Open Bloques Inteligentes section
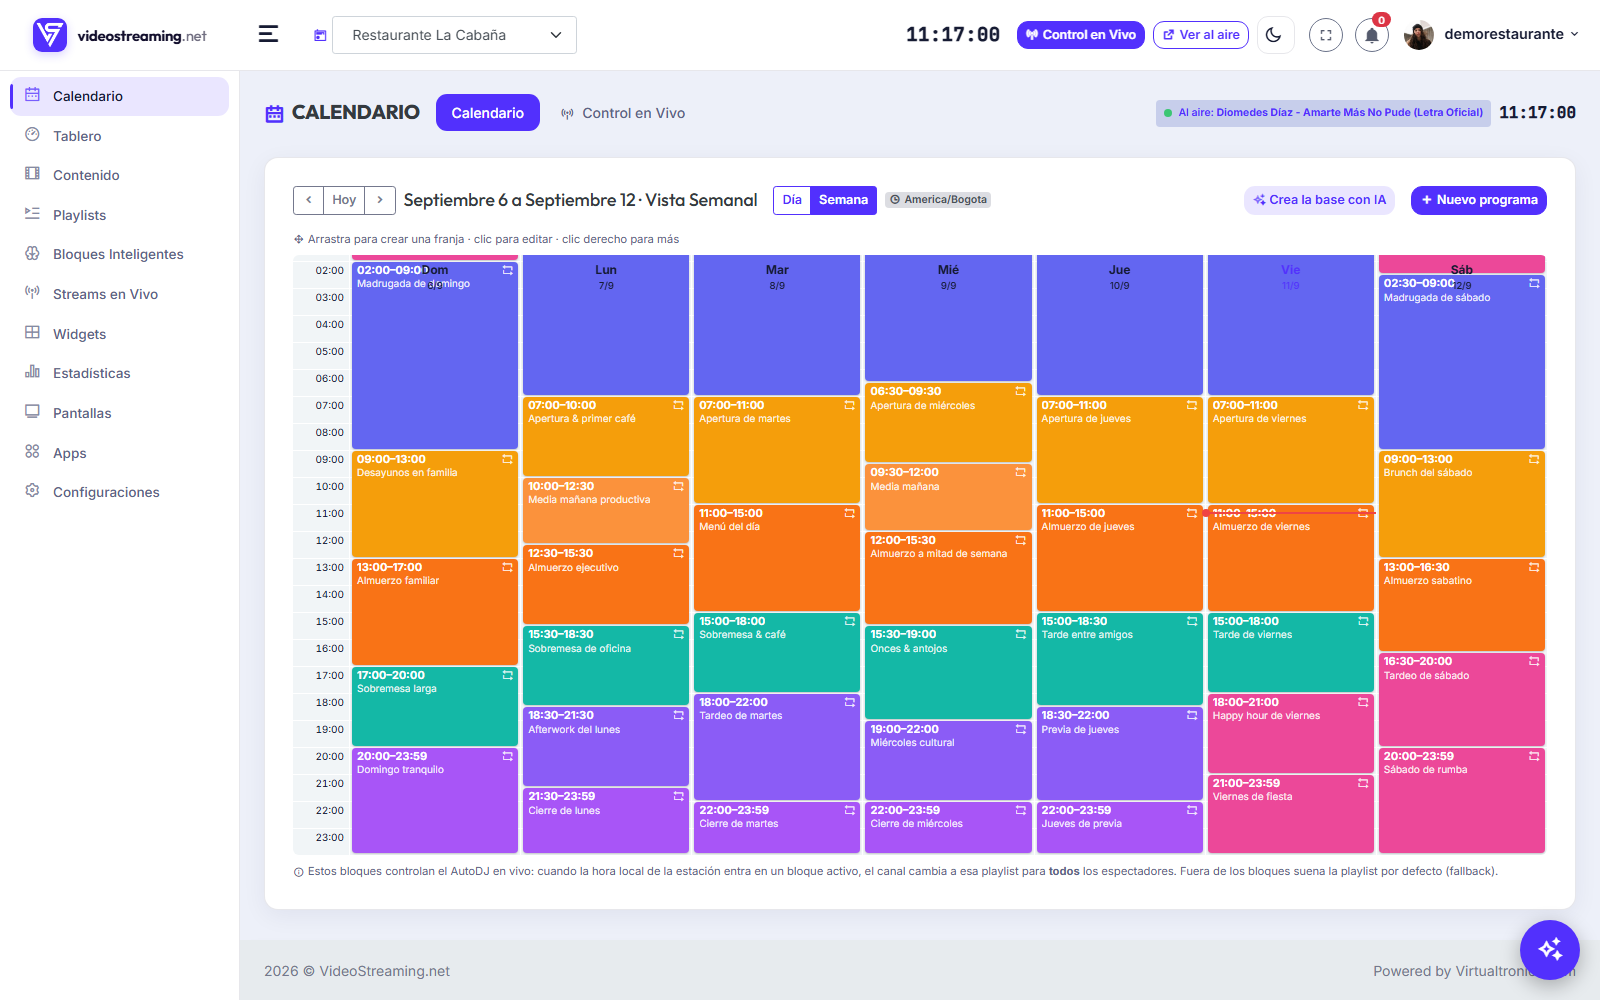 coord(119,254)
